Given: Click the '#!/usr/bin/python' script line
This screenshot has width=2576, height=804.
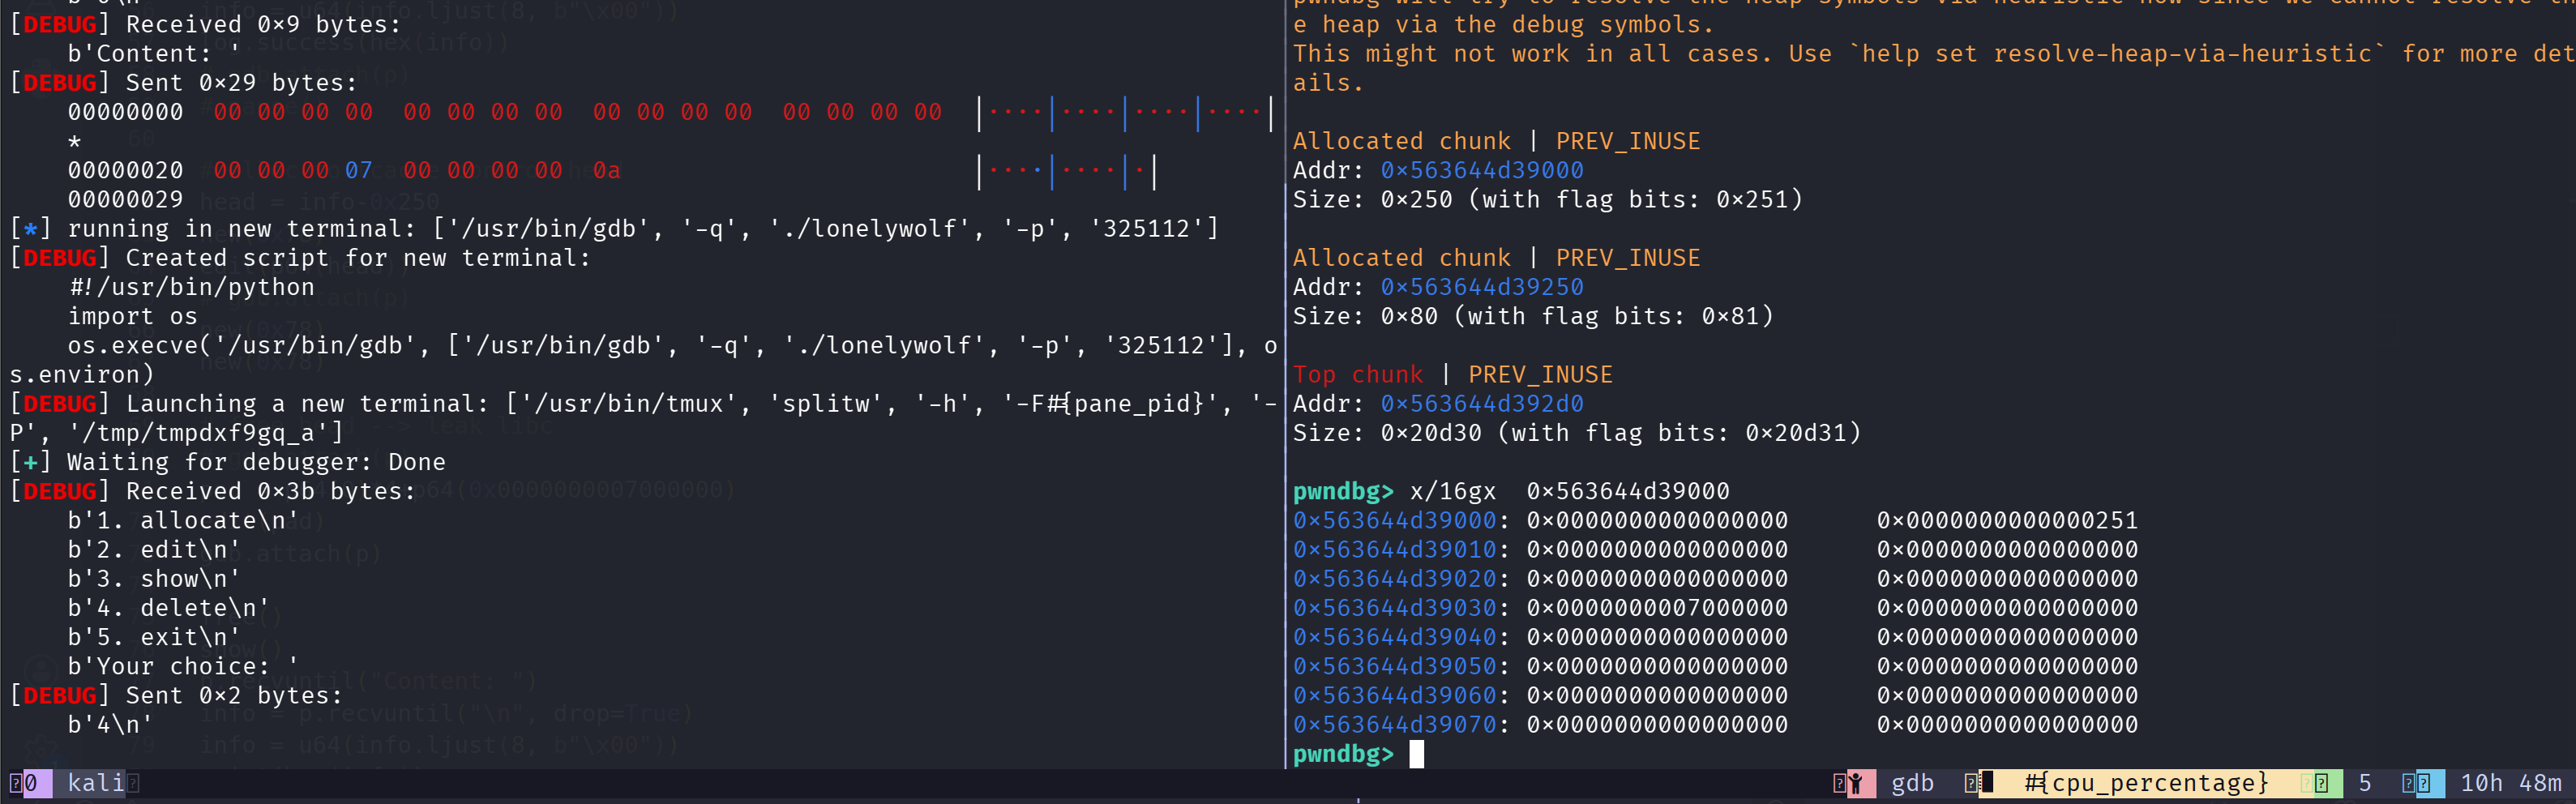Looking at the screenshot, I should [191, 287].
